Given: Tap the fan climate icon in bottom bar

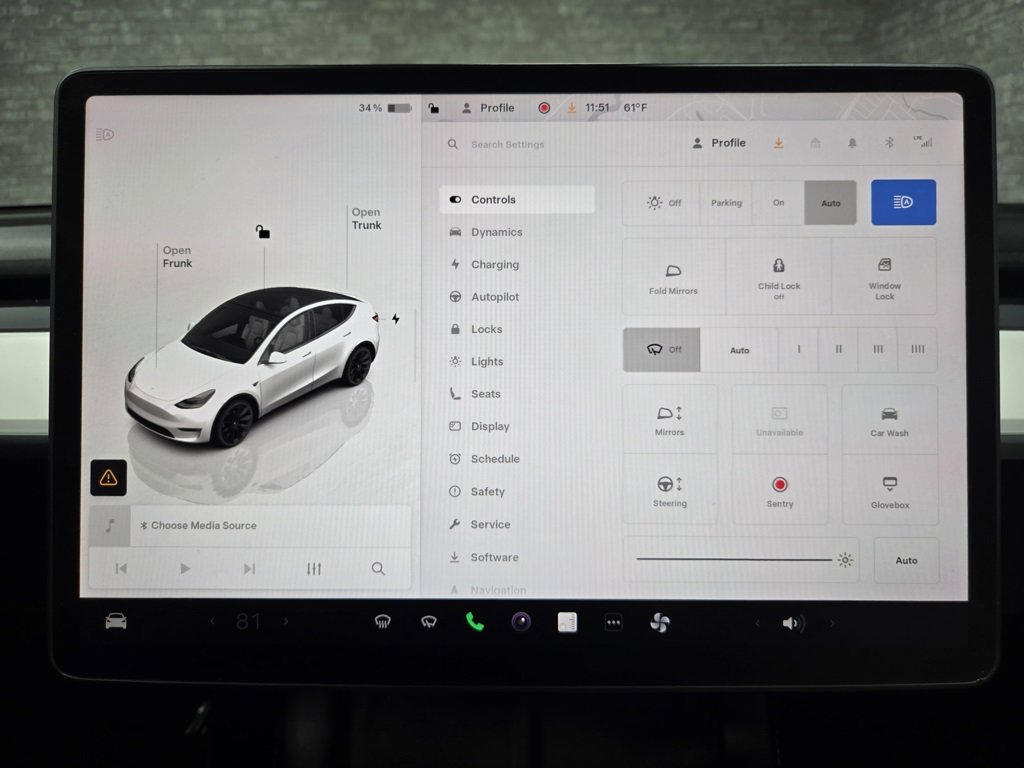Looking at the screenshot, I should click(658, 622).
